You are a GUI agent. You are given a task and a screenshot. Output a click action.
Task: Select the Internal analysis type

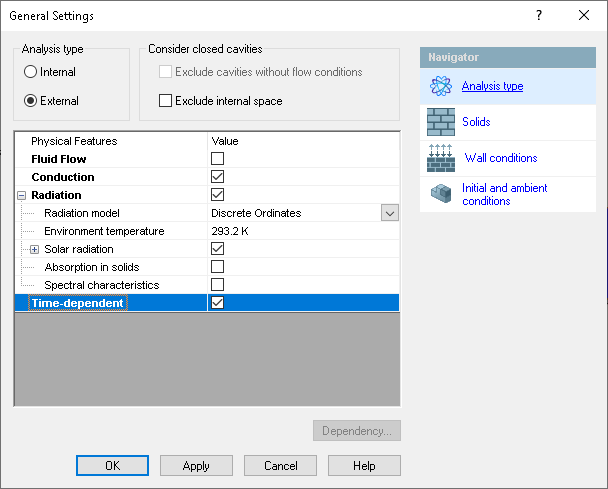click(x=31, y=72)
